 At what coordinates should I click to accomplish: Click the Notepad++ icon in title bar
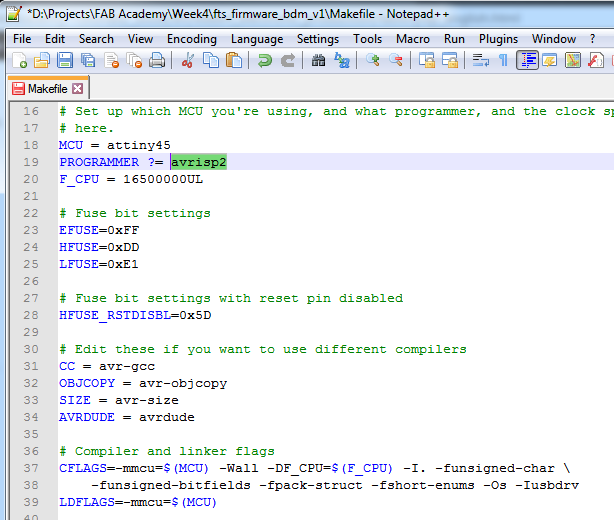pos(14,14)
